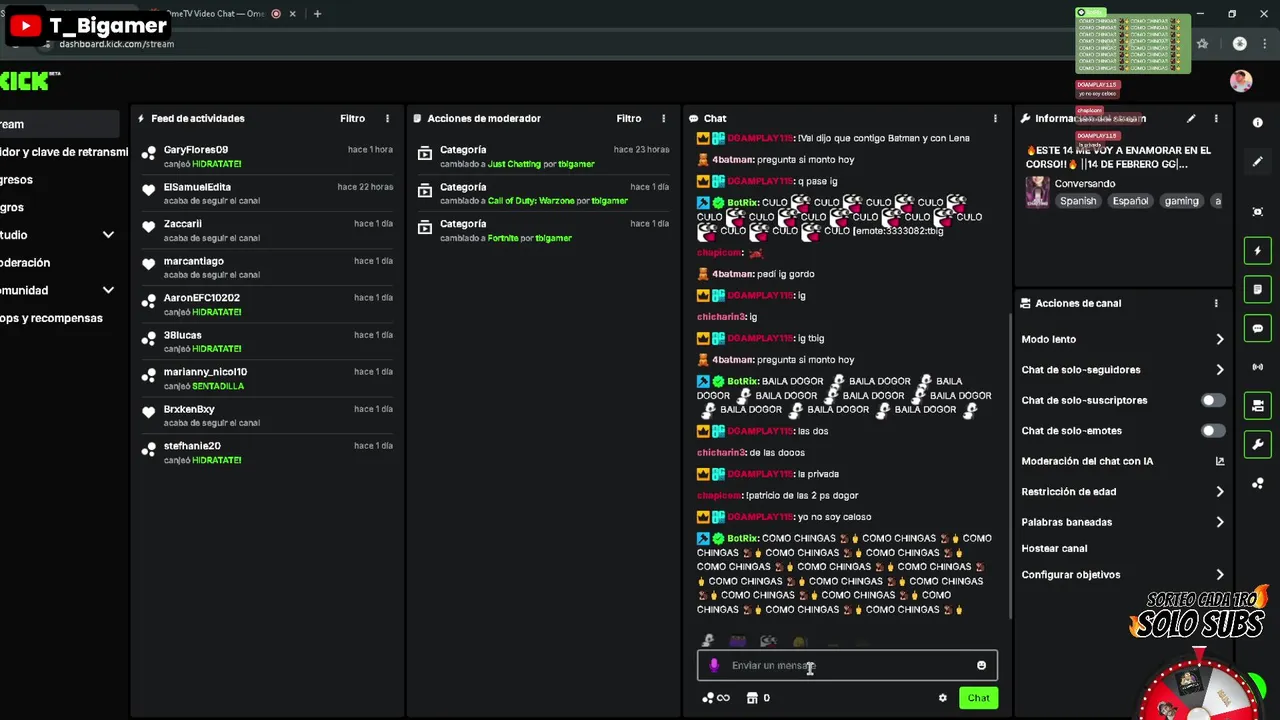Click the Español tag
Image resolution: width=1280 pixels, height=720 pixels.
click(x=1130, y=201)
